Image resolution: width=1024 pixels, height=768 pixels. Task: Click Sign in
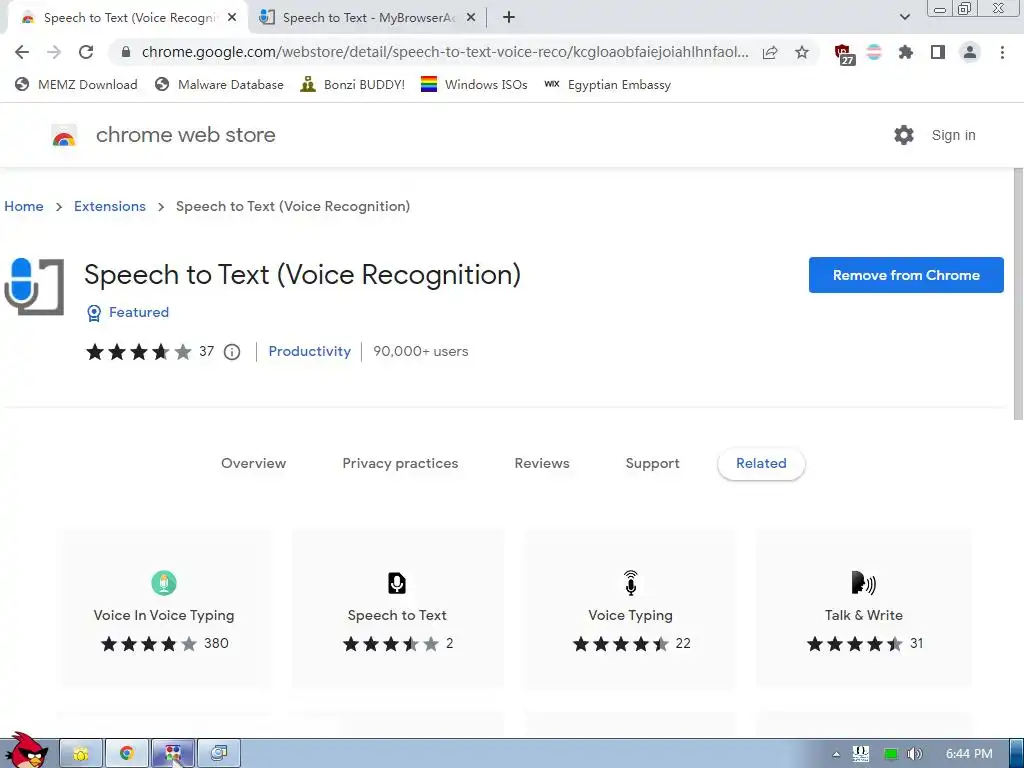pos(953,135)
